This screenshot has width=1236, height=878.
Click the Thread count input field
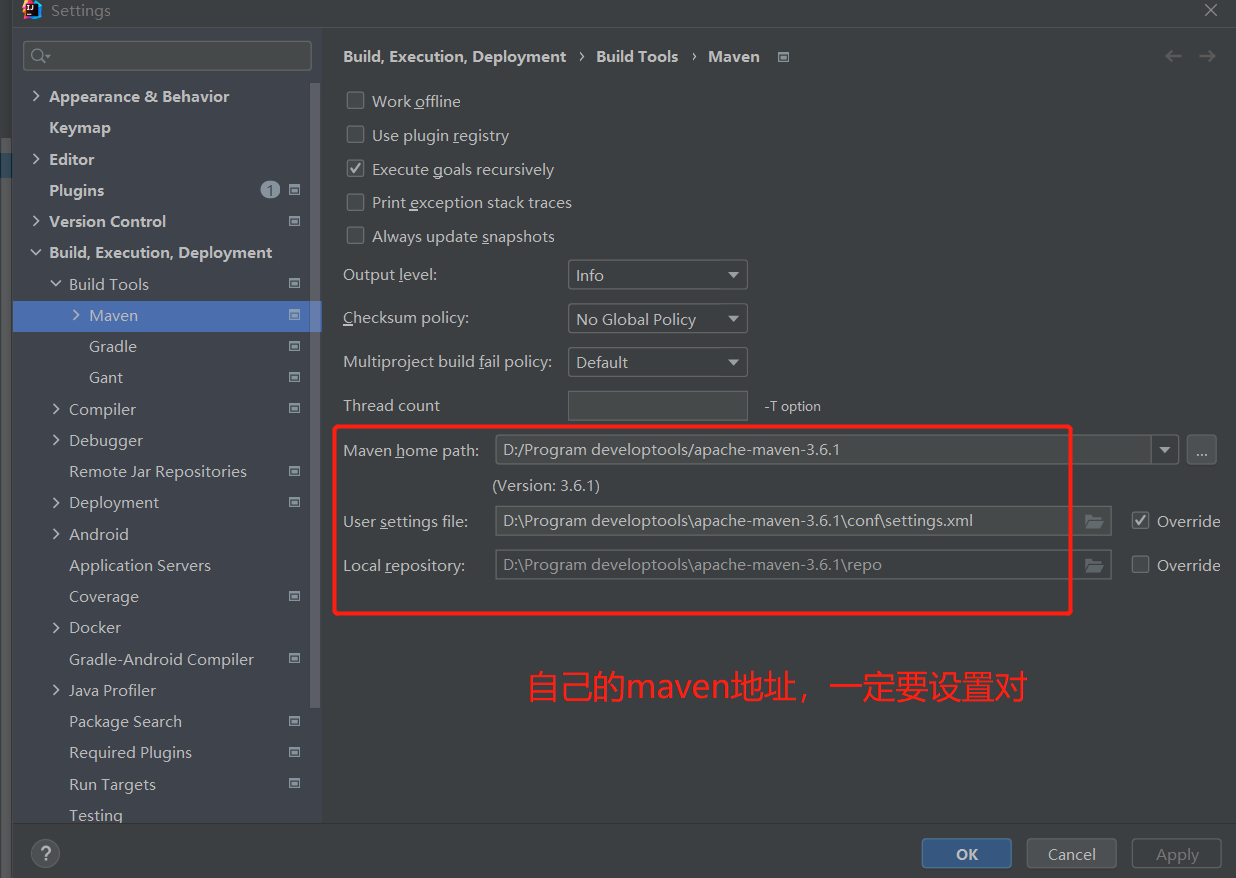[x=657, y=406]
